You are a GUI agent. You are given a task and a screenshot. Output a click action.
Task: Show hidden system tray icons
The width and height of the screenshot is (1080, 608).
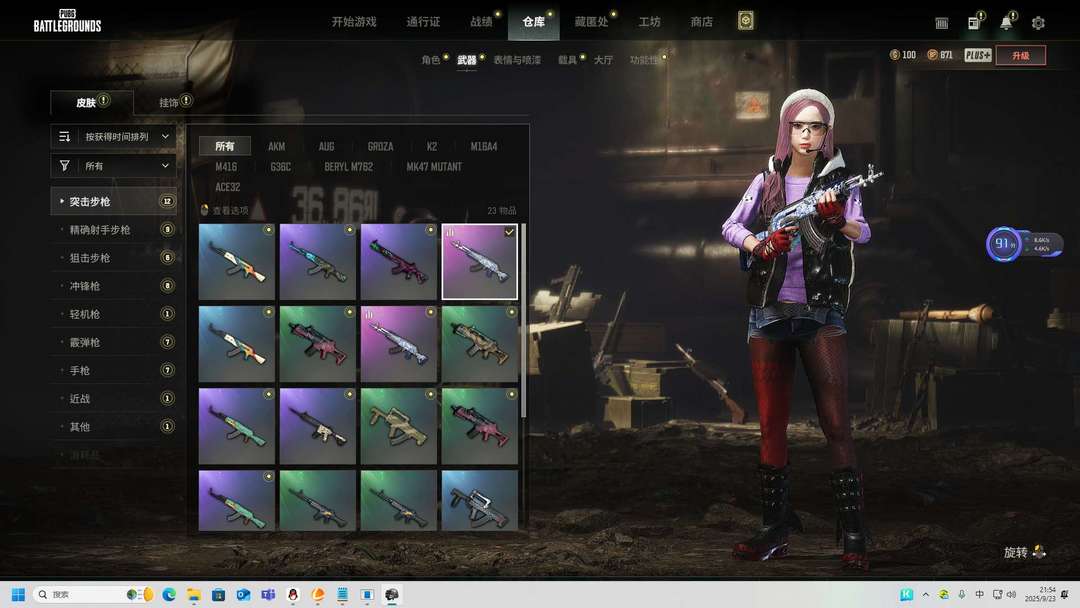[926, 594]
